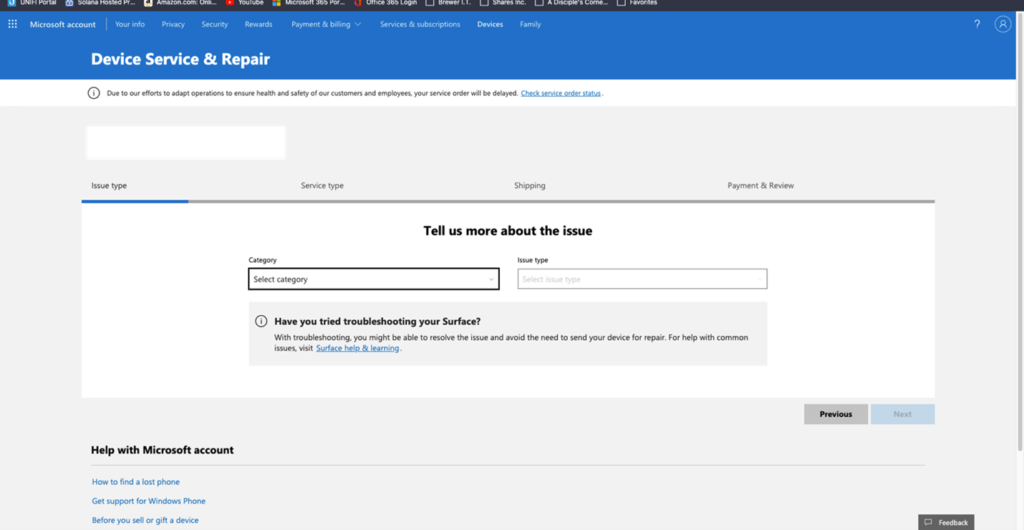Open the Check service order status link
1024x530 pixels.
tap(560, 93)
